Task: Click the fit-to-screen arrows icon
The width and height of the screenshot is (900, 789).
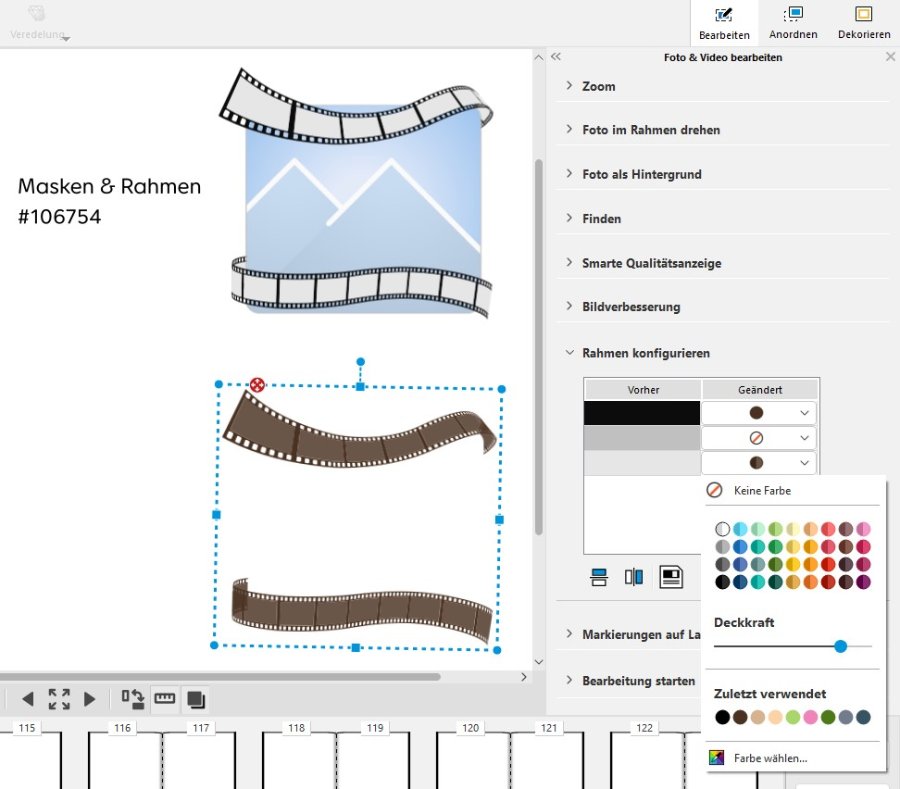Action: pos(59,699)
